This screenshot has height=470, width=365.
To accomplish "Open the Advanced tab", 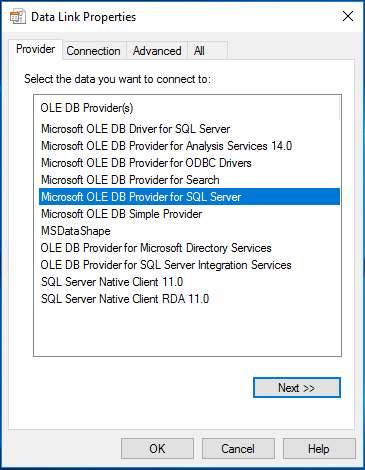I will pyautogui.click(x=157, y=51).
